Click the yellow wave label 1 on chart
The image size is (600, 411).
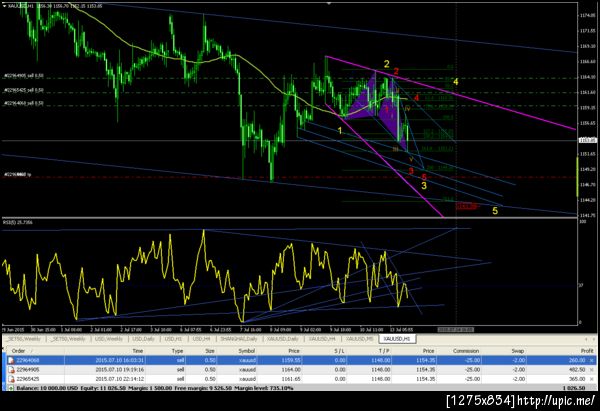tap(339, 131)
